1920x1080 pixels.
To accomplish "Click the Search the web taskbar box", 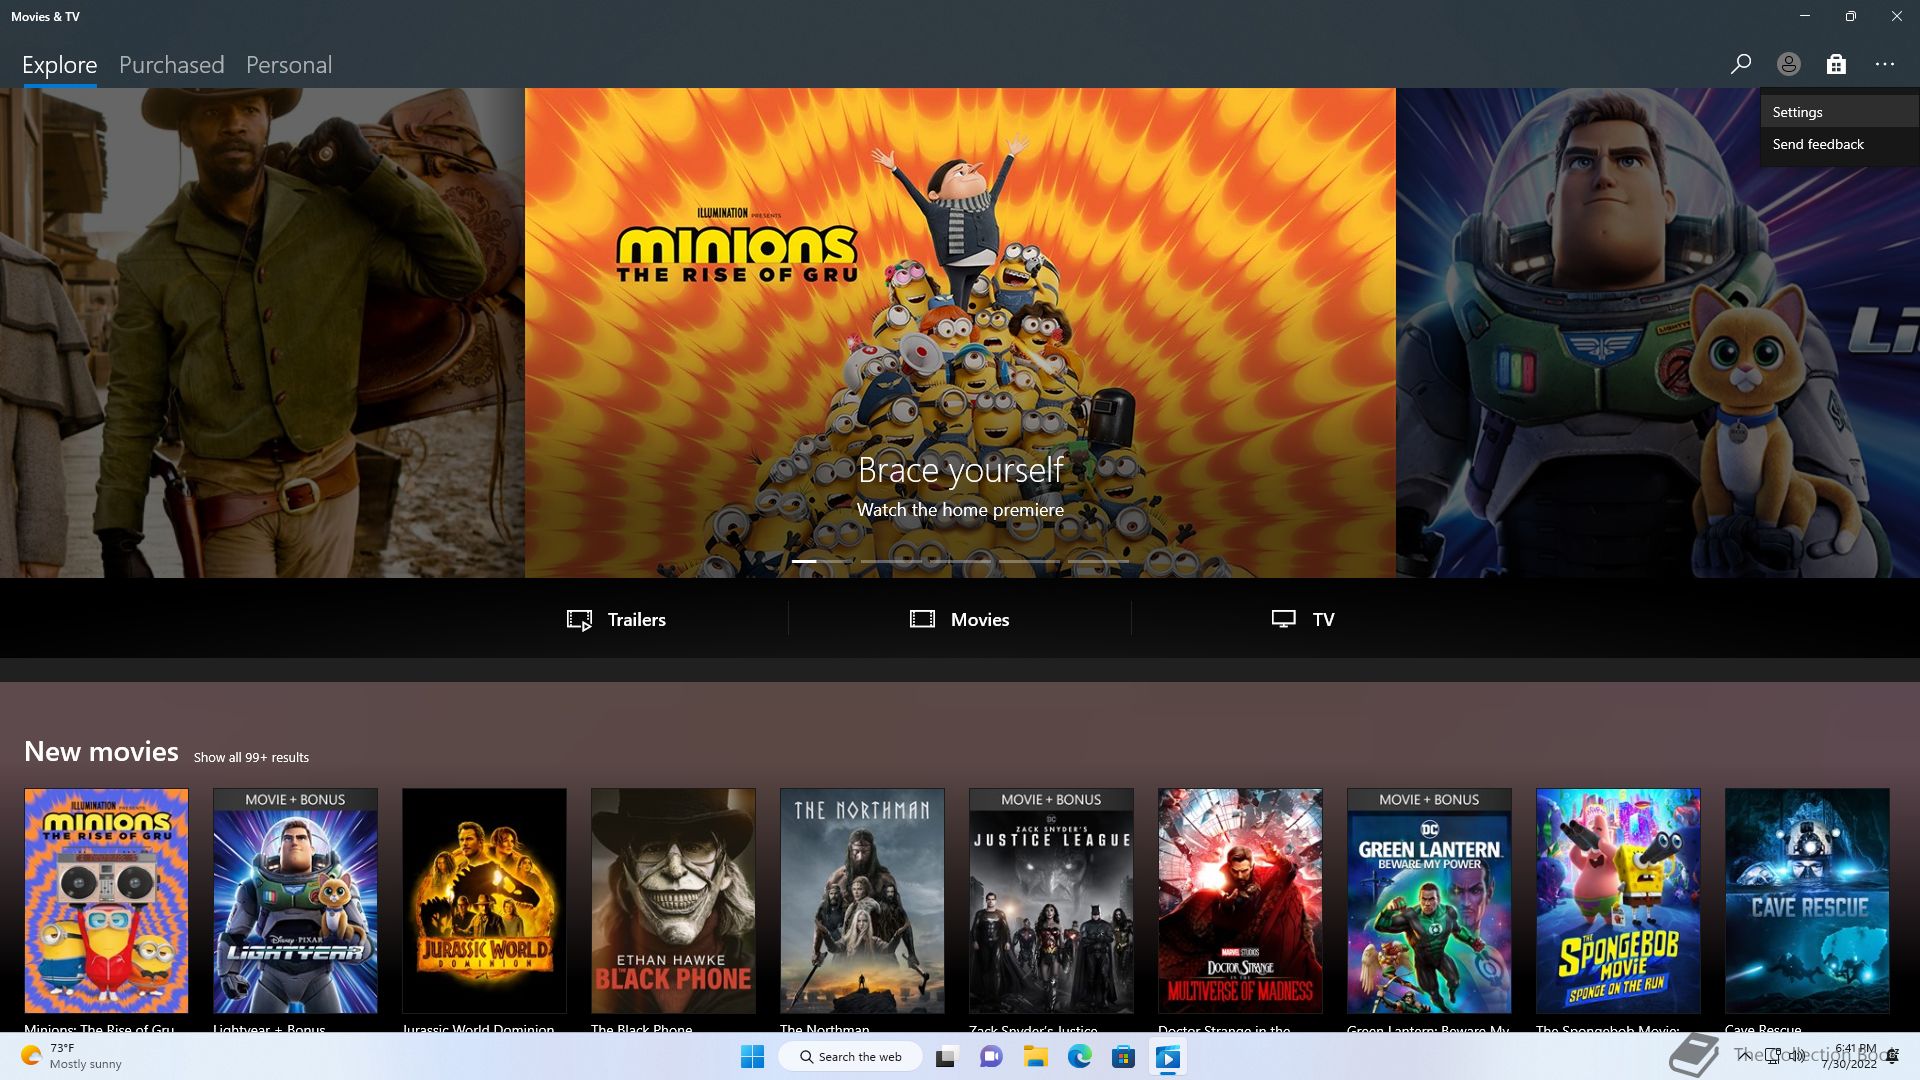I will coord(850,1057).
